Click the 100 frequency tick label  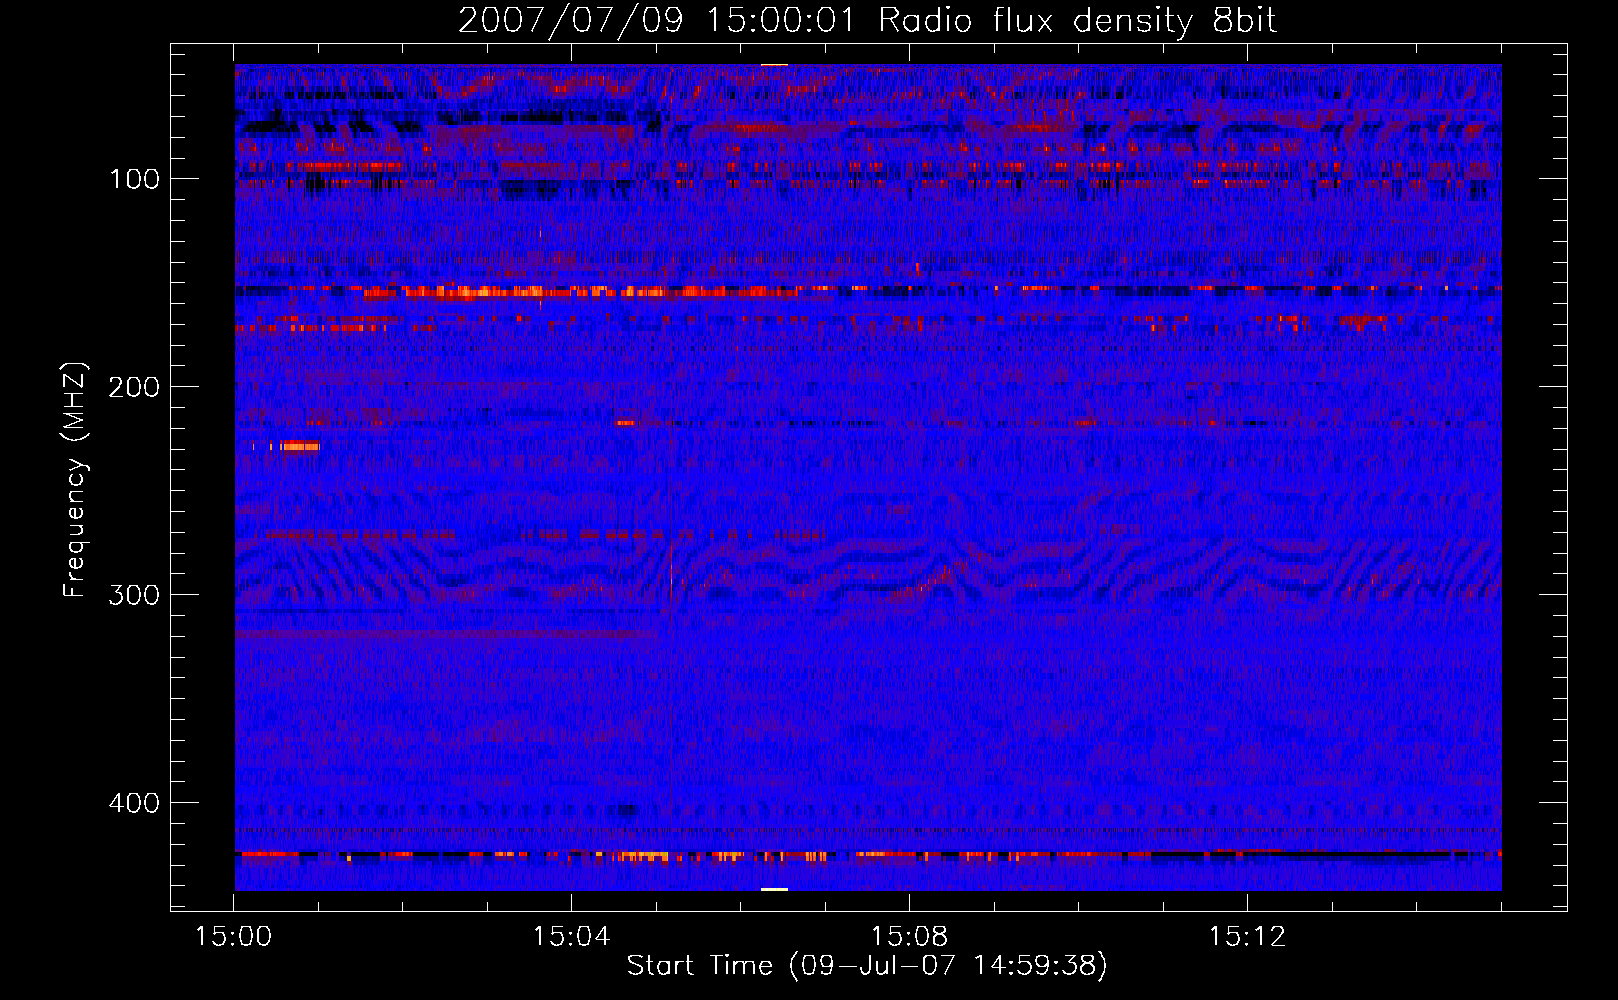point(134,180)
